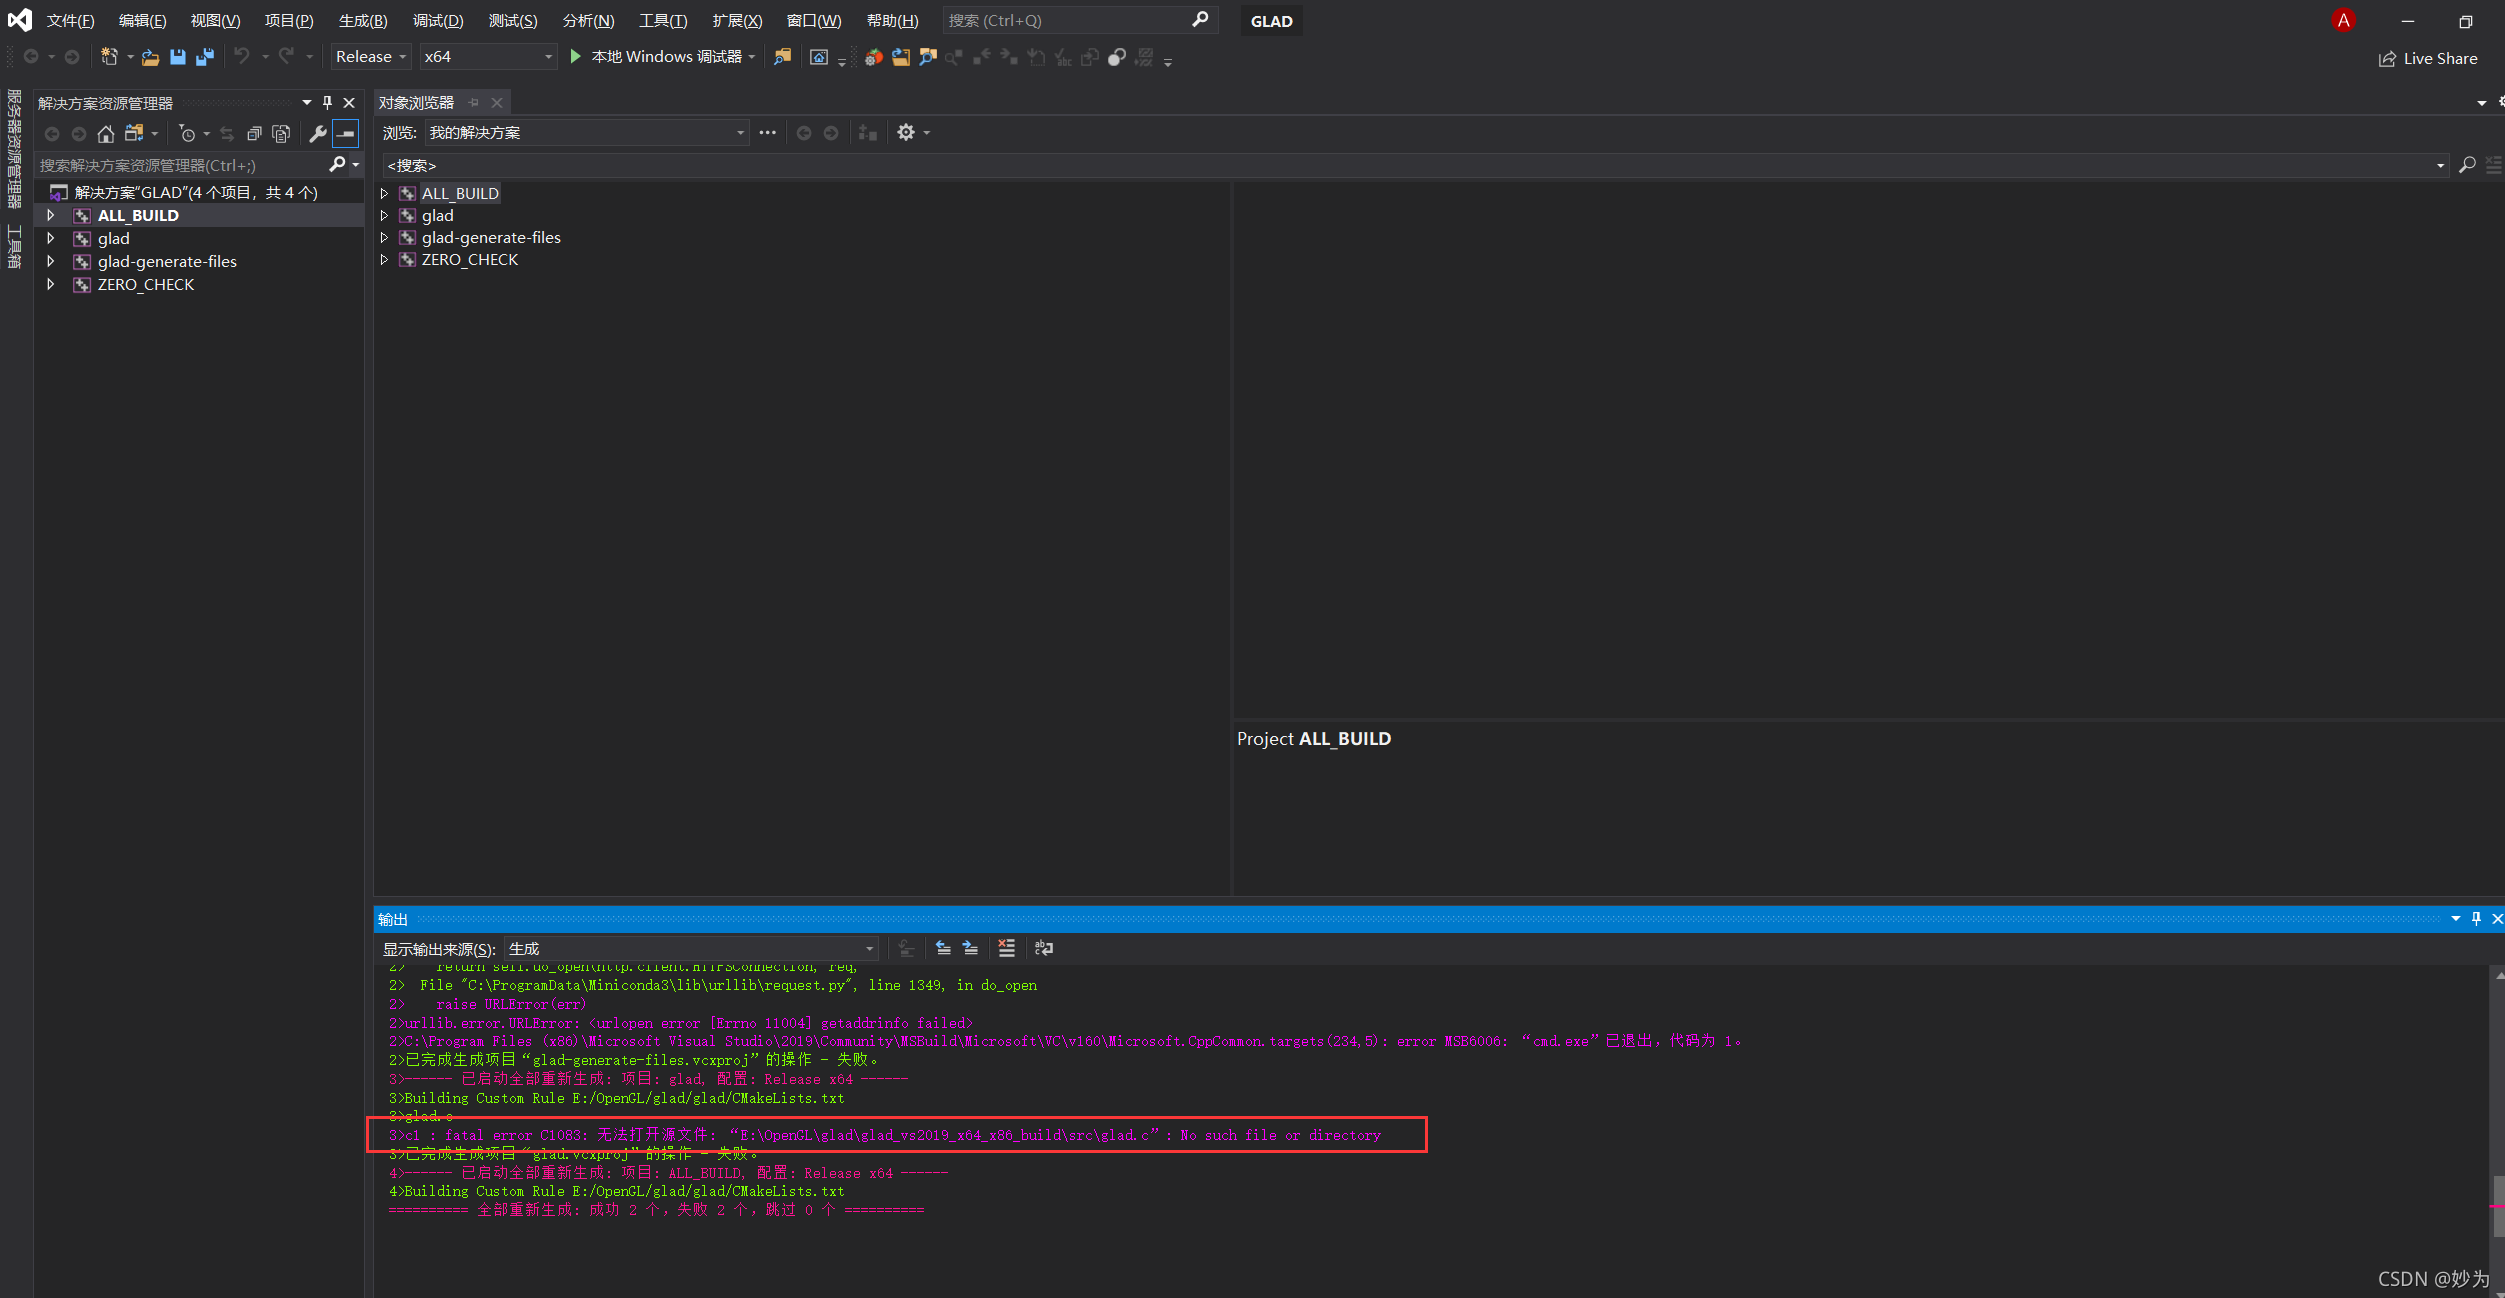Expand glad-generate-files in Solution Explorer
This screenshot has height=1298, width=2505.
click(x=51, y=261)
